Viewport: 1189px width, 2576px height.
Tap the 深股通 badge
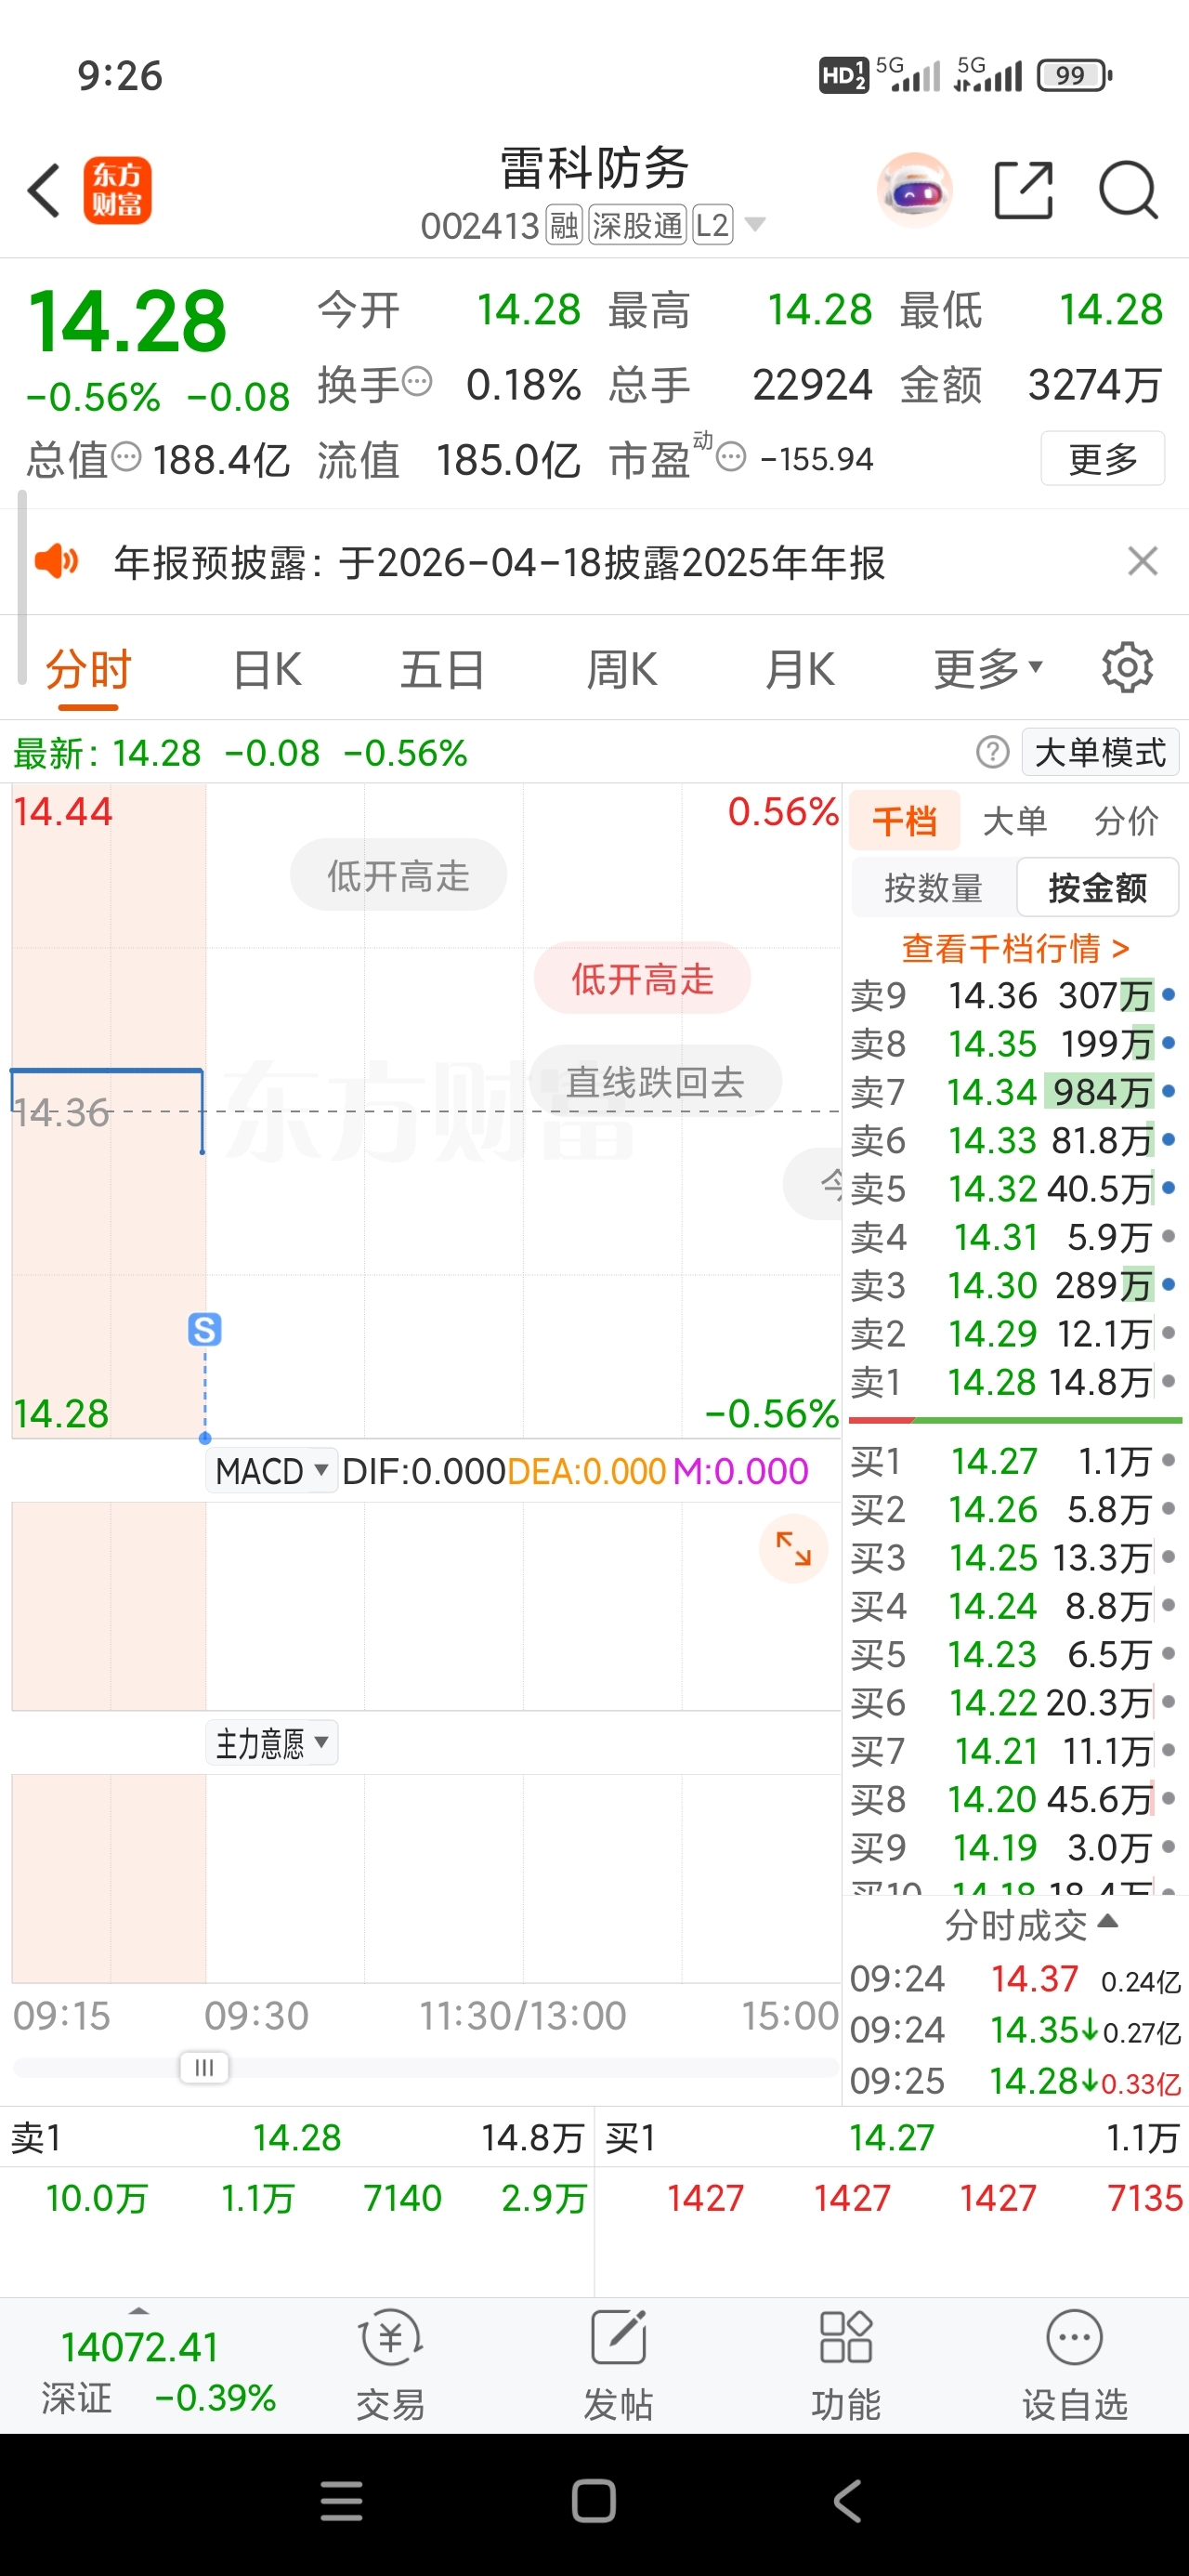click(x=637, y=226)
